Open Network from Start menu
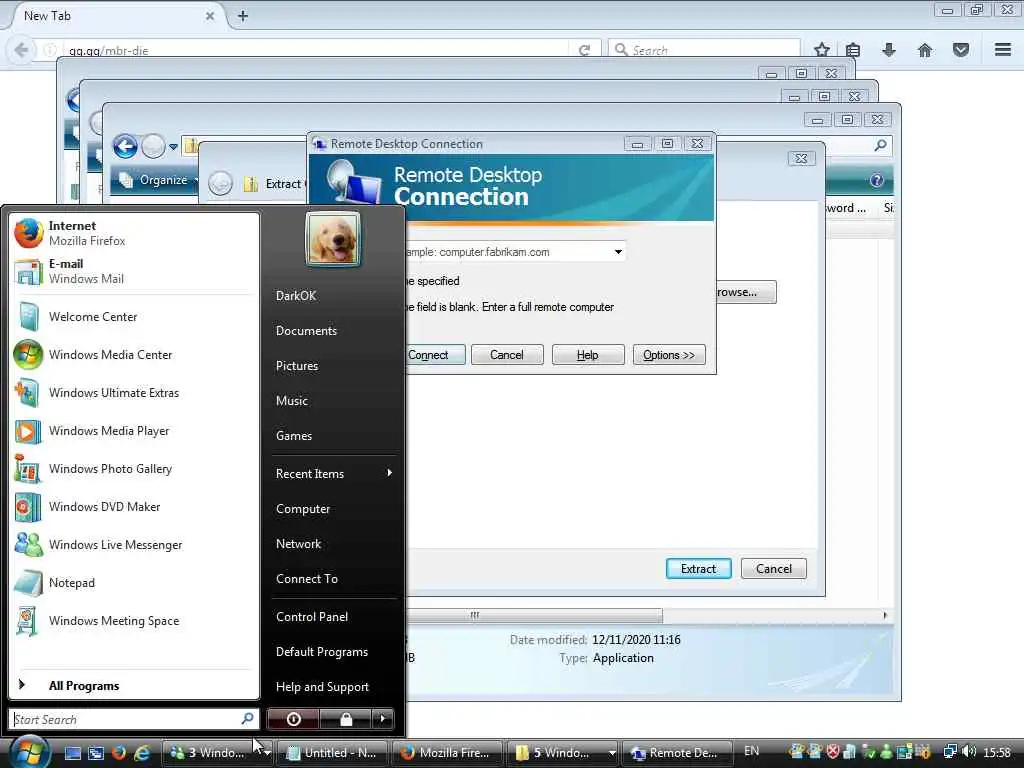The width and height of the screenshot is (1024, 768). tap(298, 543)
